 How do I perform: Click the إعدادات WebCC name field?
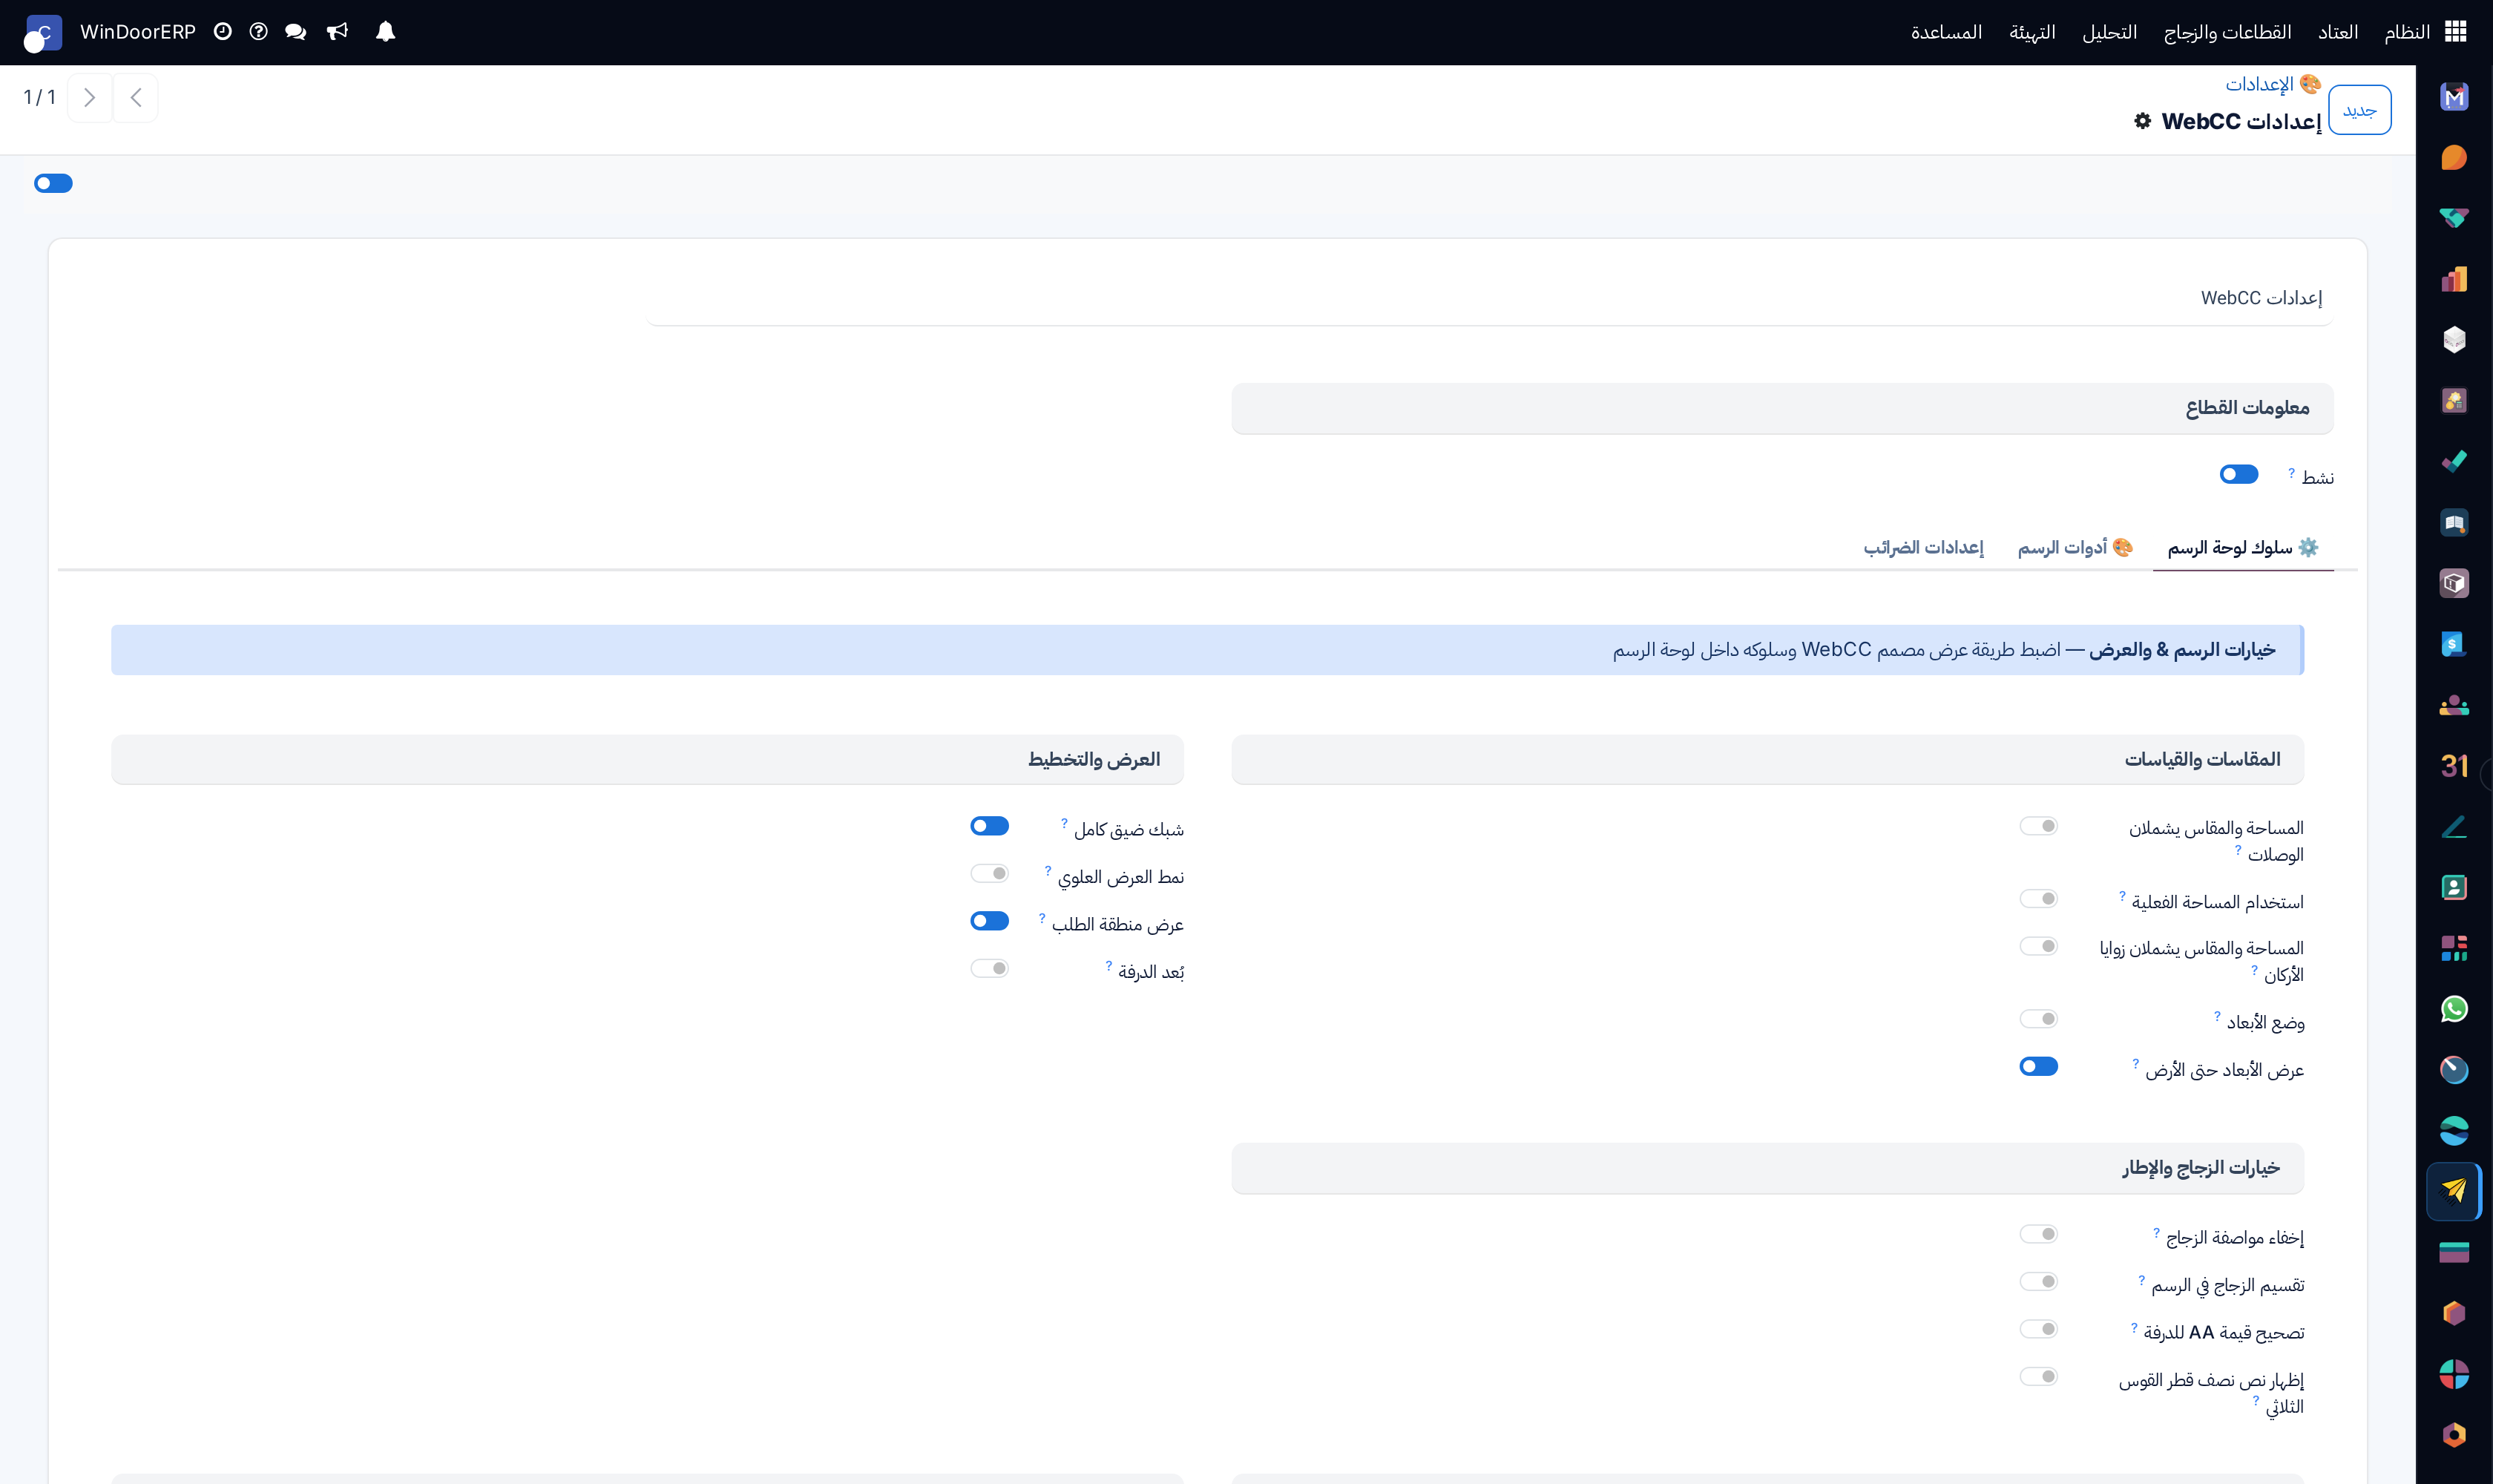tap(1489, 298)
